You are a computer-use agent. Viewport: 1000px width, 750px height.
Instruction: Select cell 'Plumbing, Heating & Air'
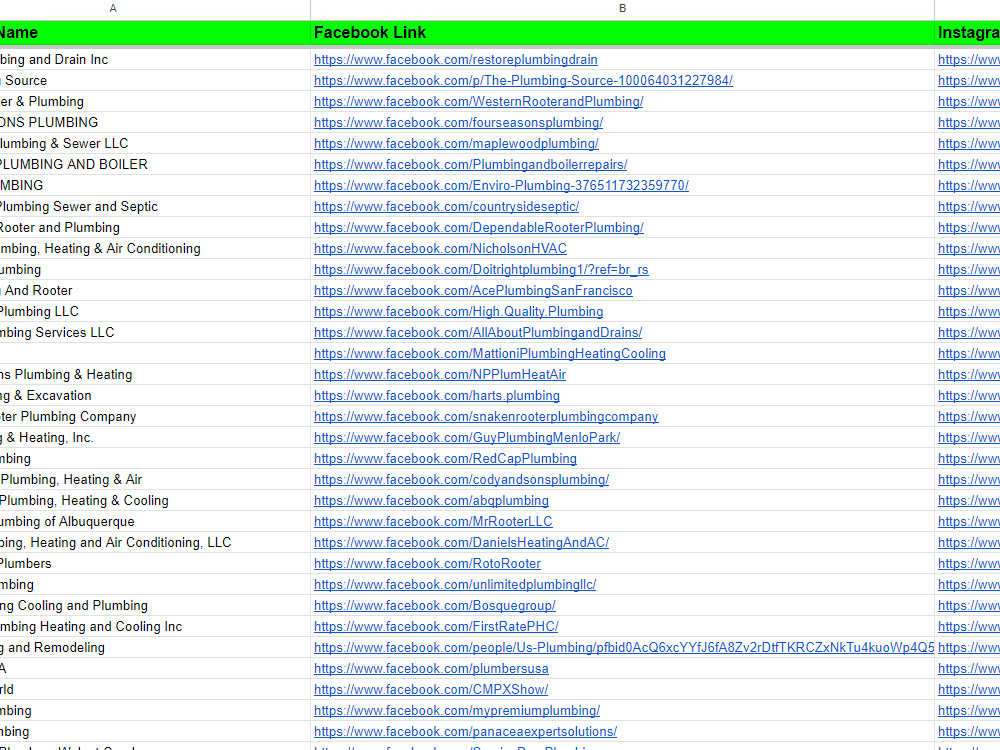pyautogui.click(x=155, y=480)
